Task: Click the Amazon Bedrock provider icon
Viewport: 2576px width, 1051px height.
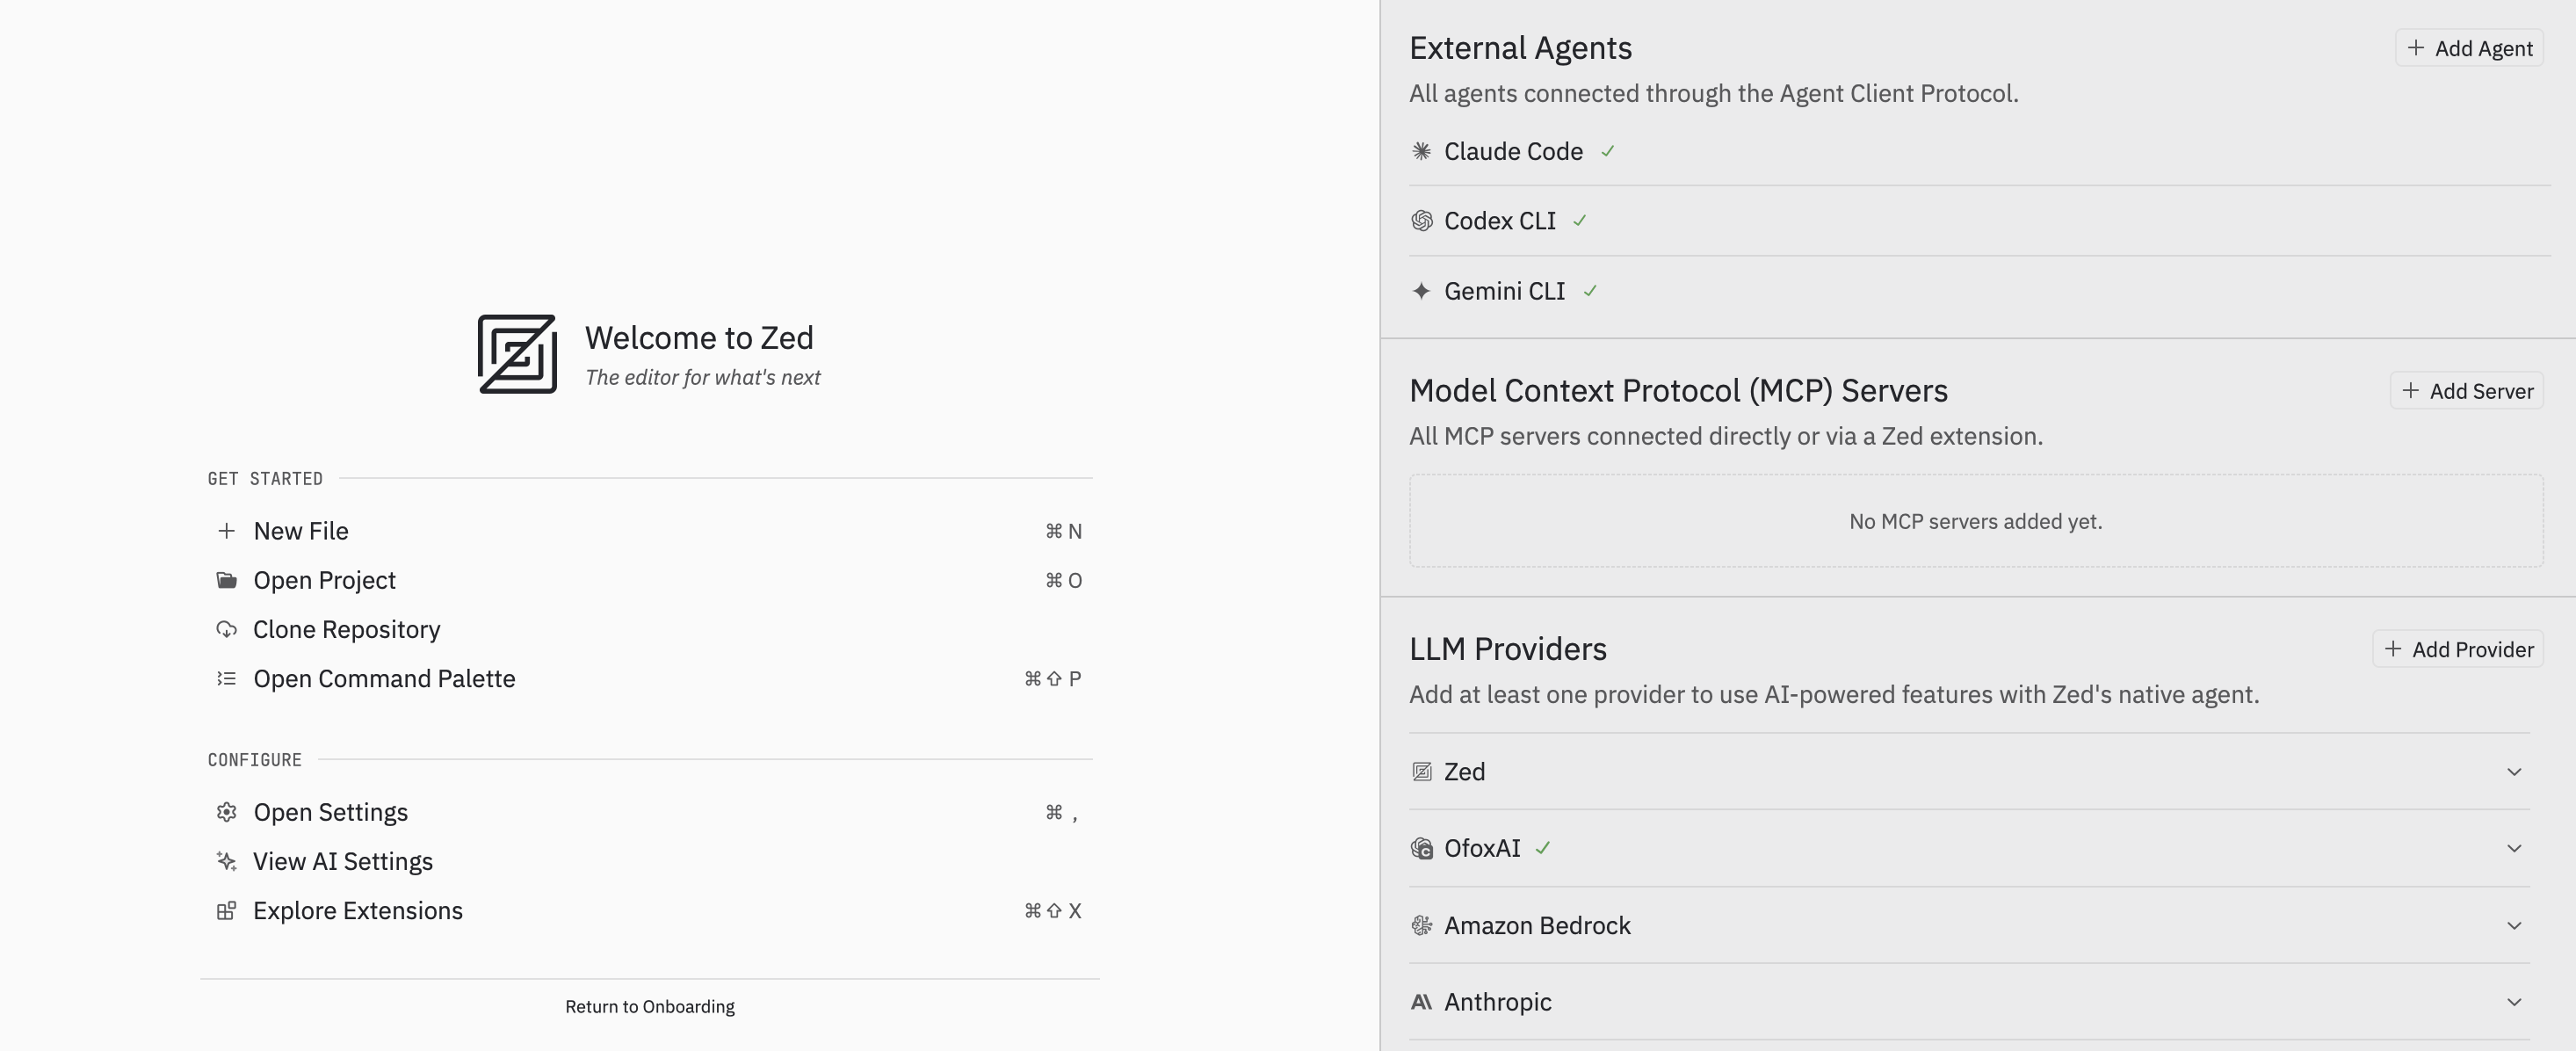Action: (x=1421, y=925)
